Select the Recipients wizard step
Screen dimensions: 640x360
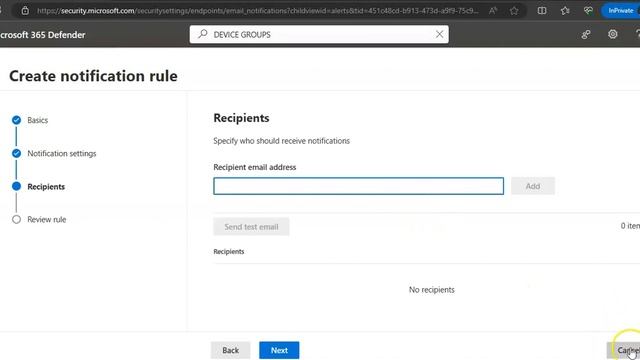point(46,187)
